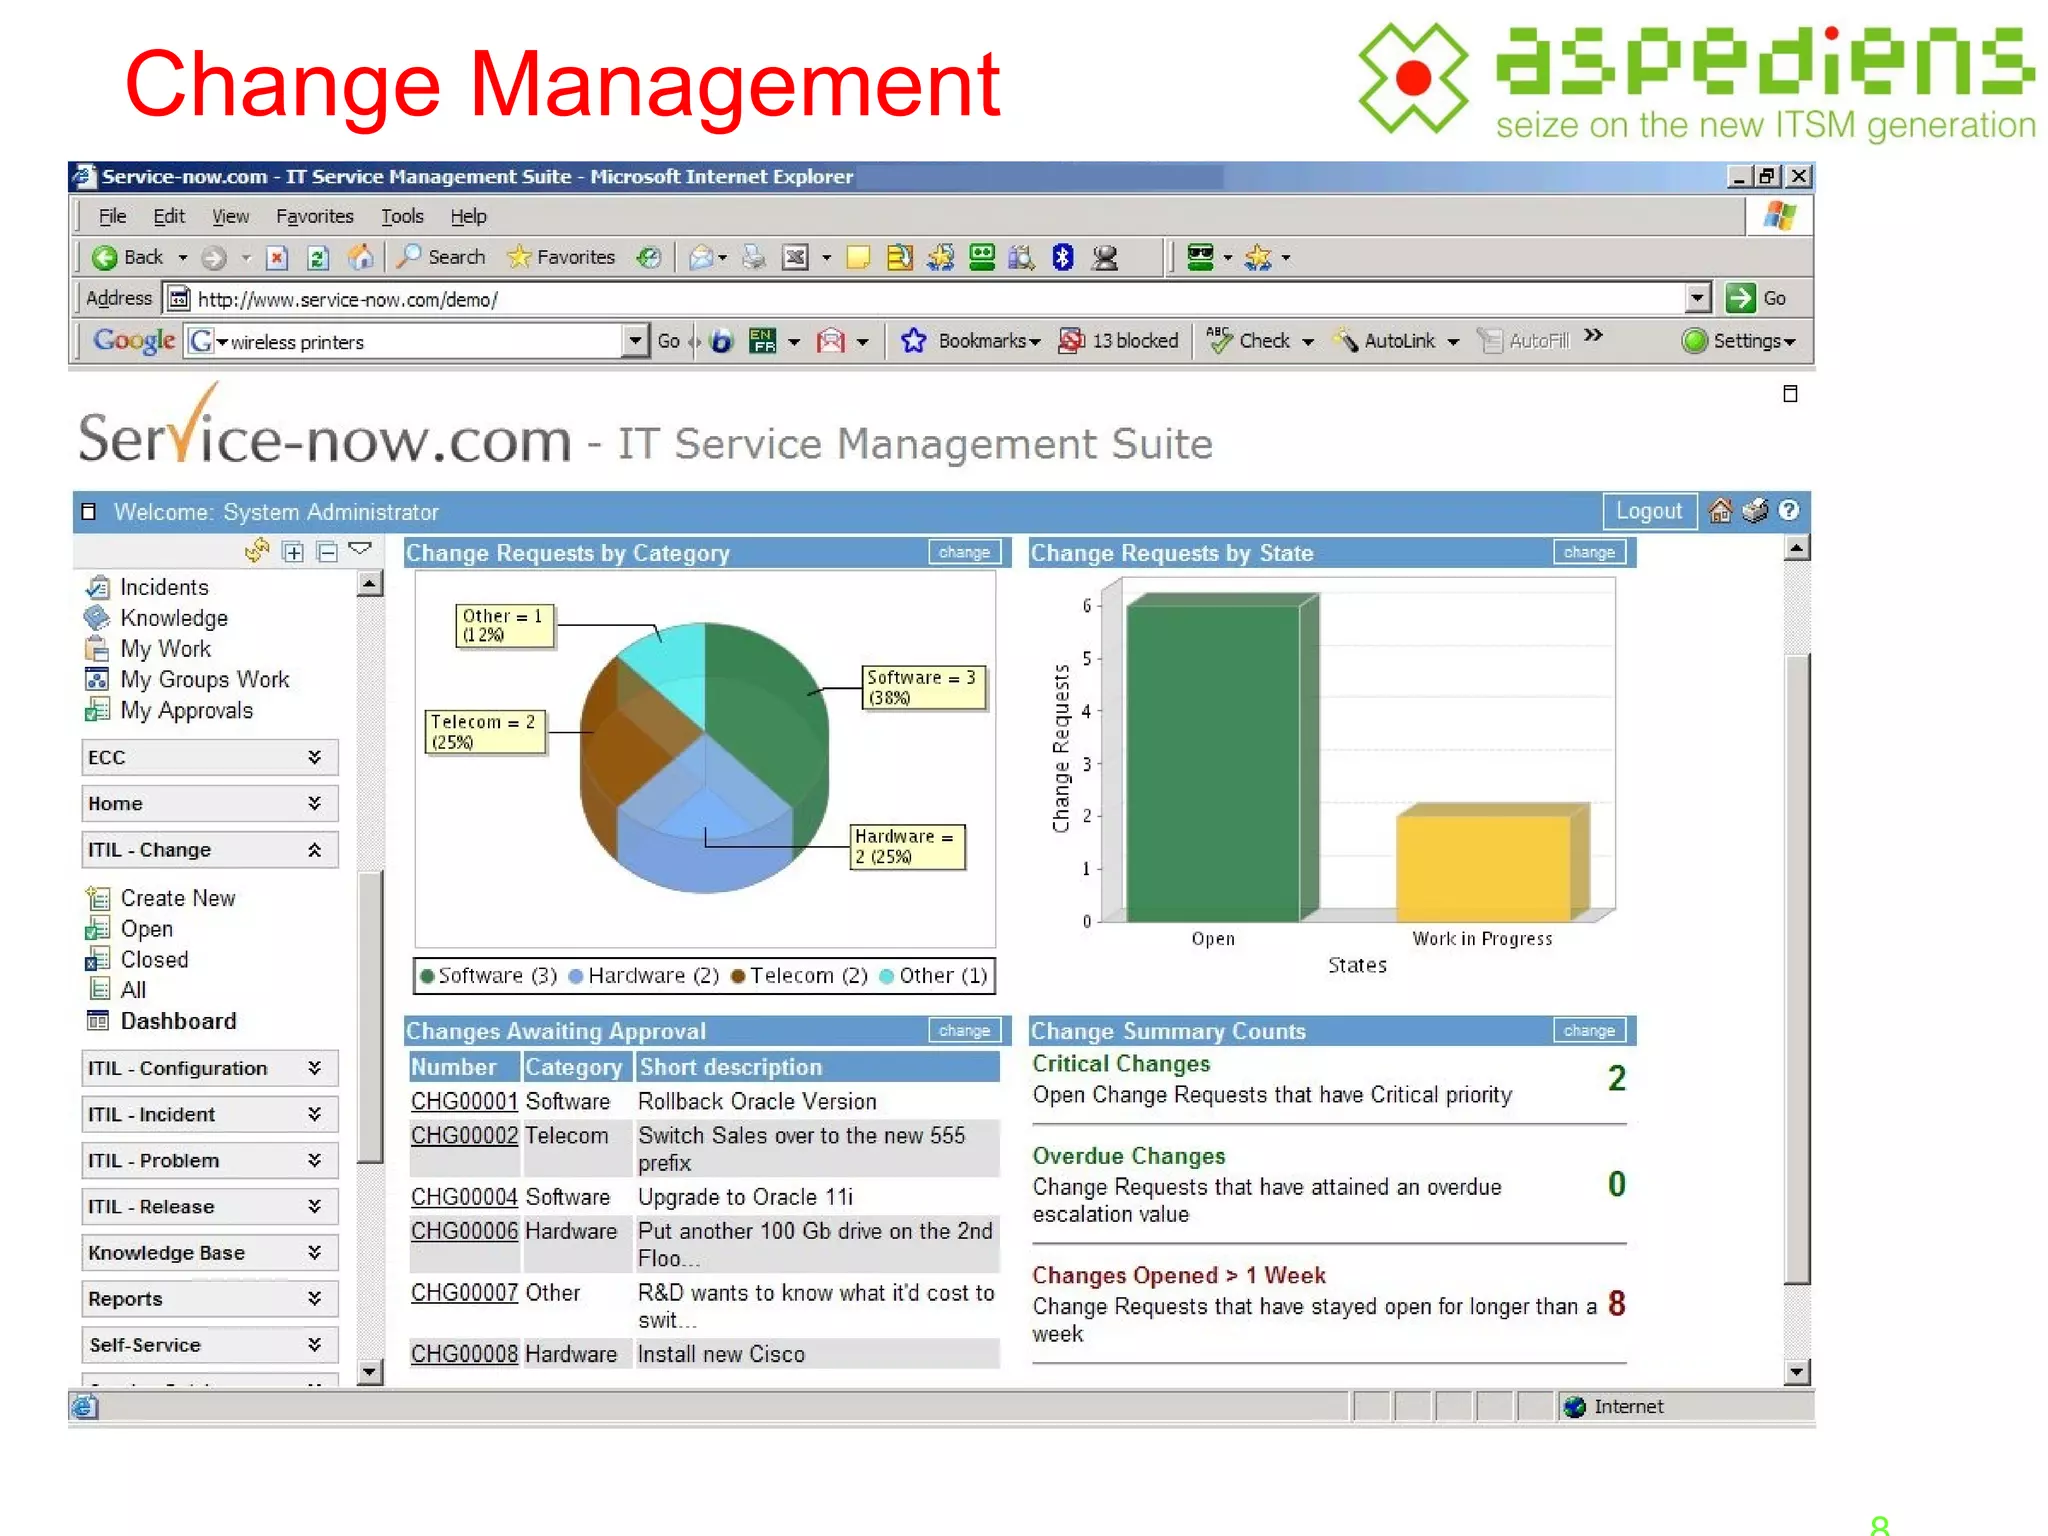Expand the Reports section
The image size is (2048, 1536).
[x=314, y=1298]
